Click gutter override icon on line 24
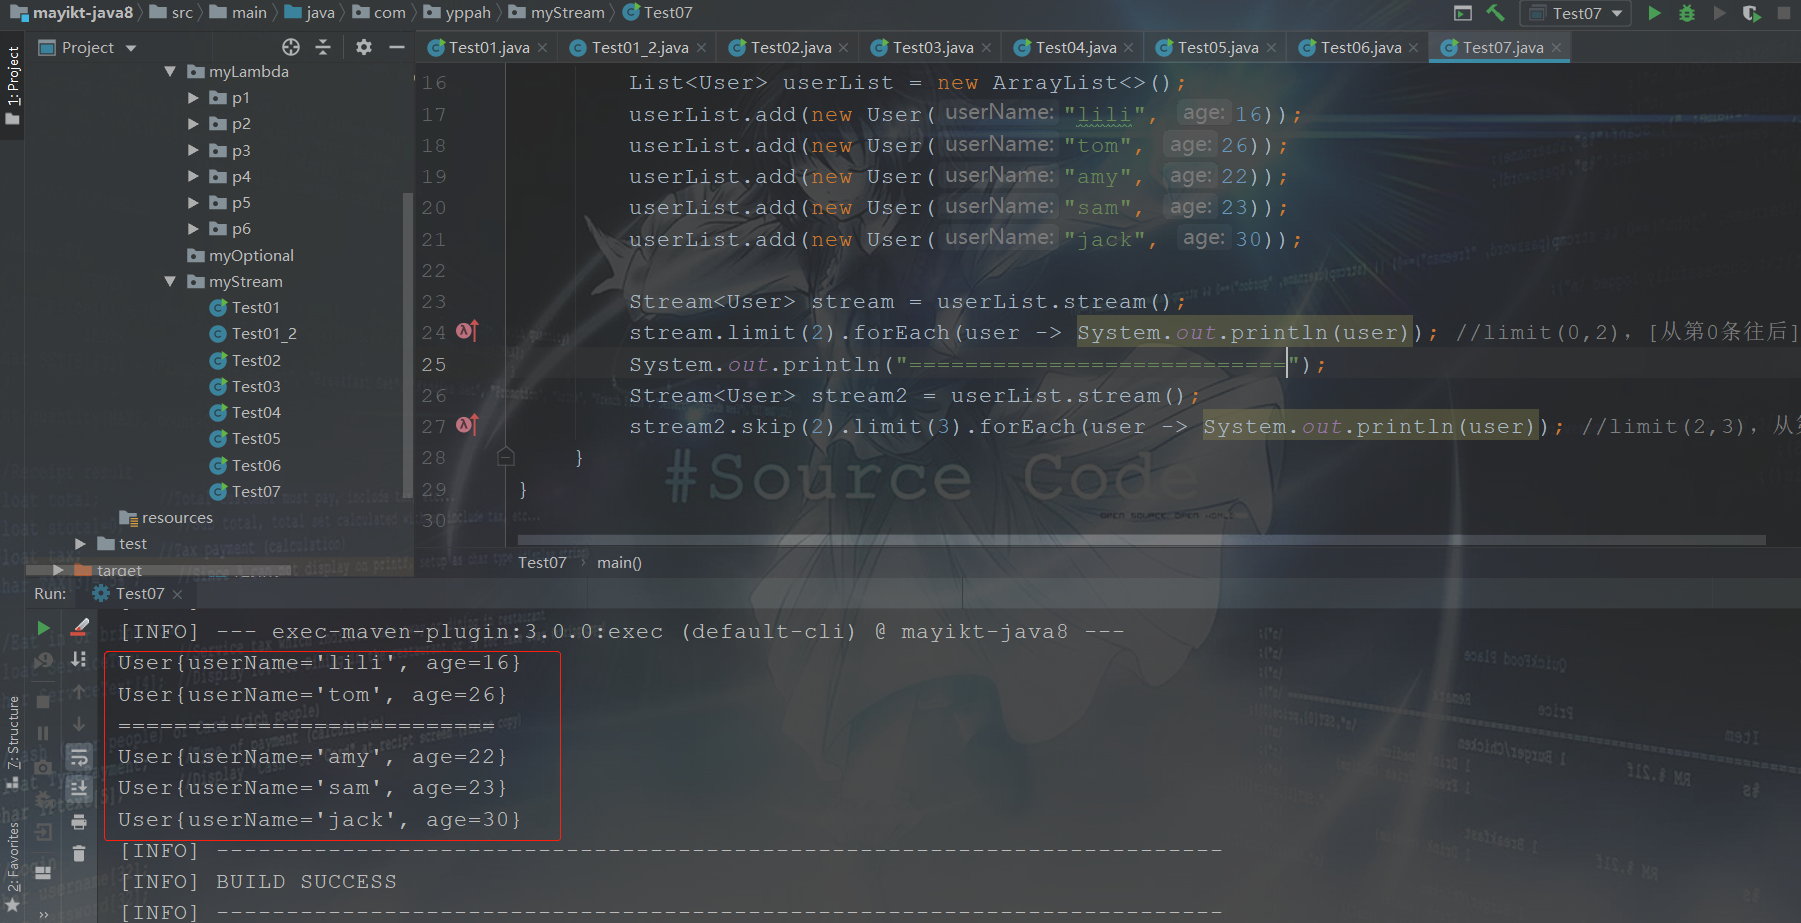The height and width of the screenshot is (923, 1801). 467,331
